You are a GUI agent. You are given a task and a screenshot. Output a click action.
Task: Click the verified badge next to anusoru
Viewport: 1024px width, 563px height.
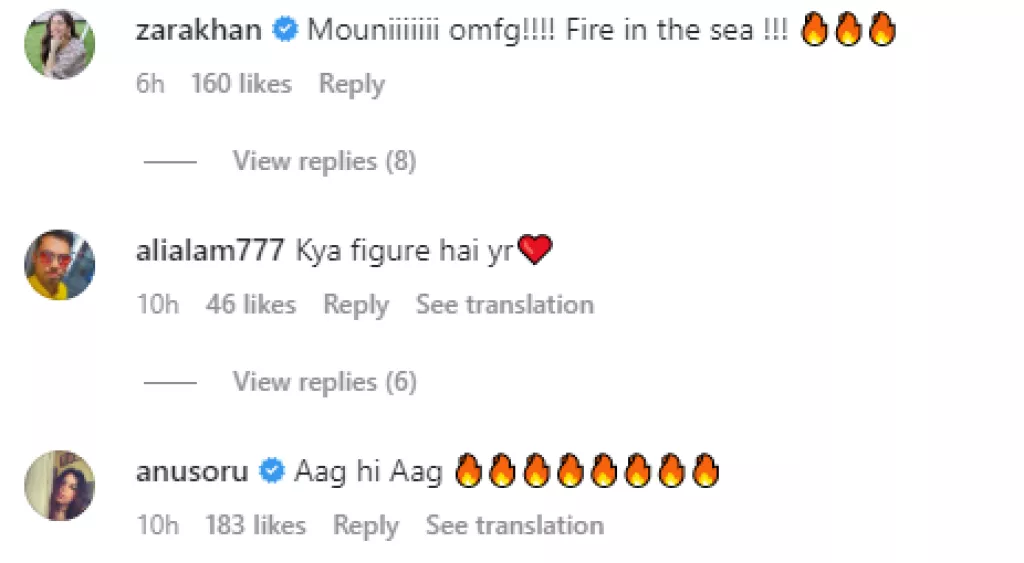(x=271, y=472)
